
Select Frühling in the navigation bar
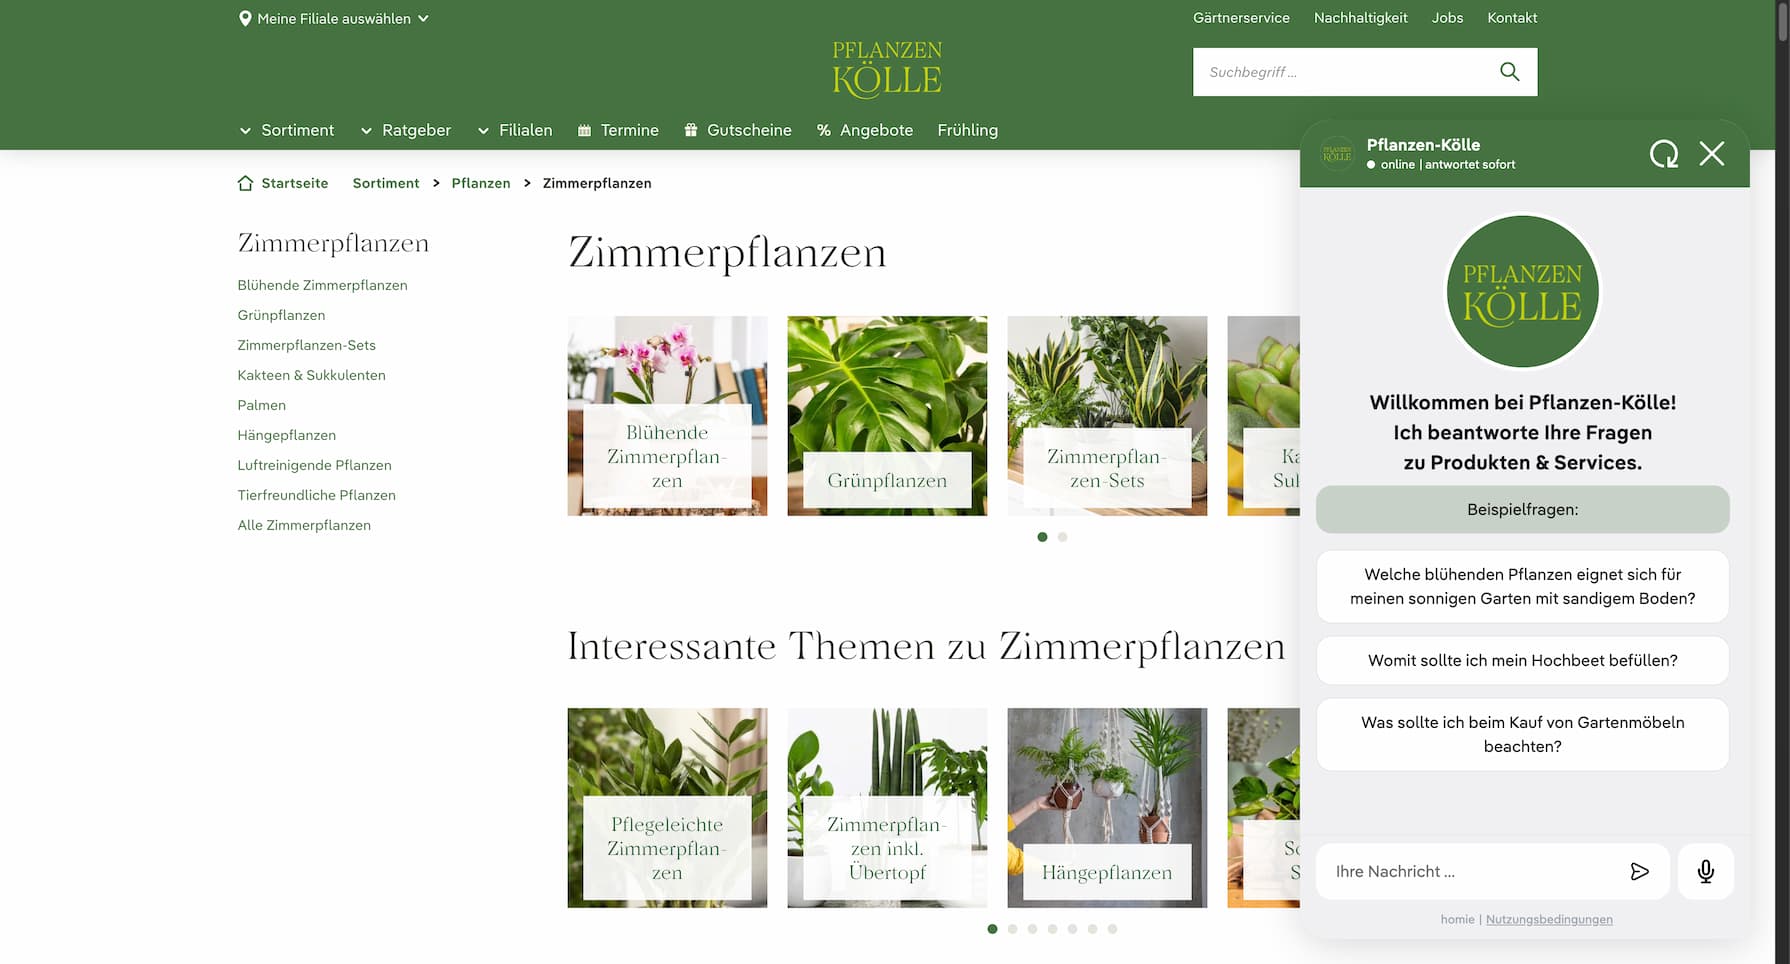point(967,129)
